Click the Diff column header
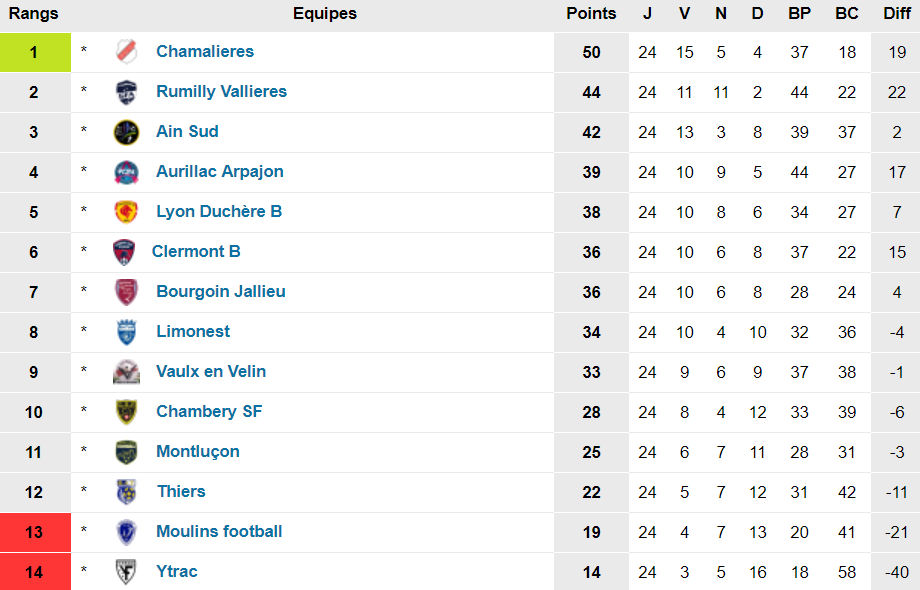920x590 pixels. point(896,14)
